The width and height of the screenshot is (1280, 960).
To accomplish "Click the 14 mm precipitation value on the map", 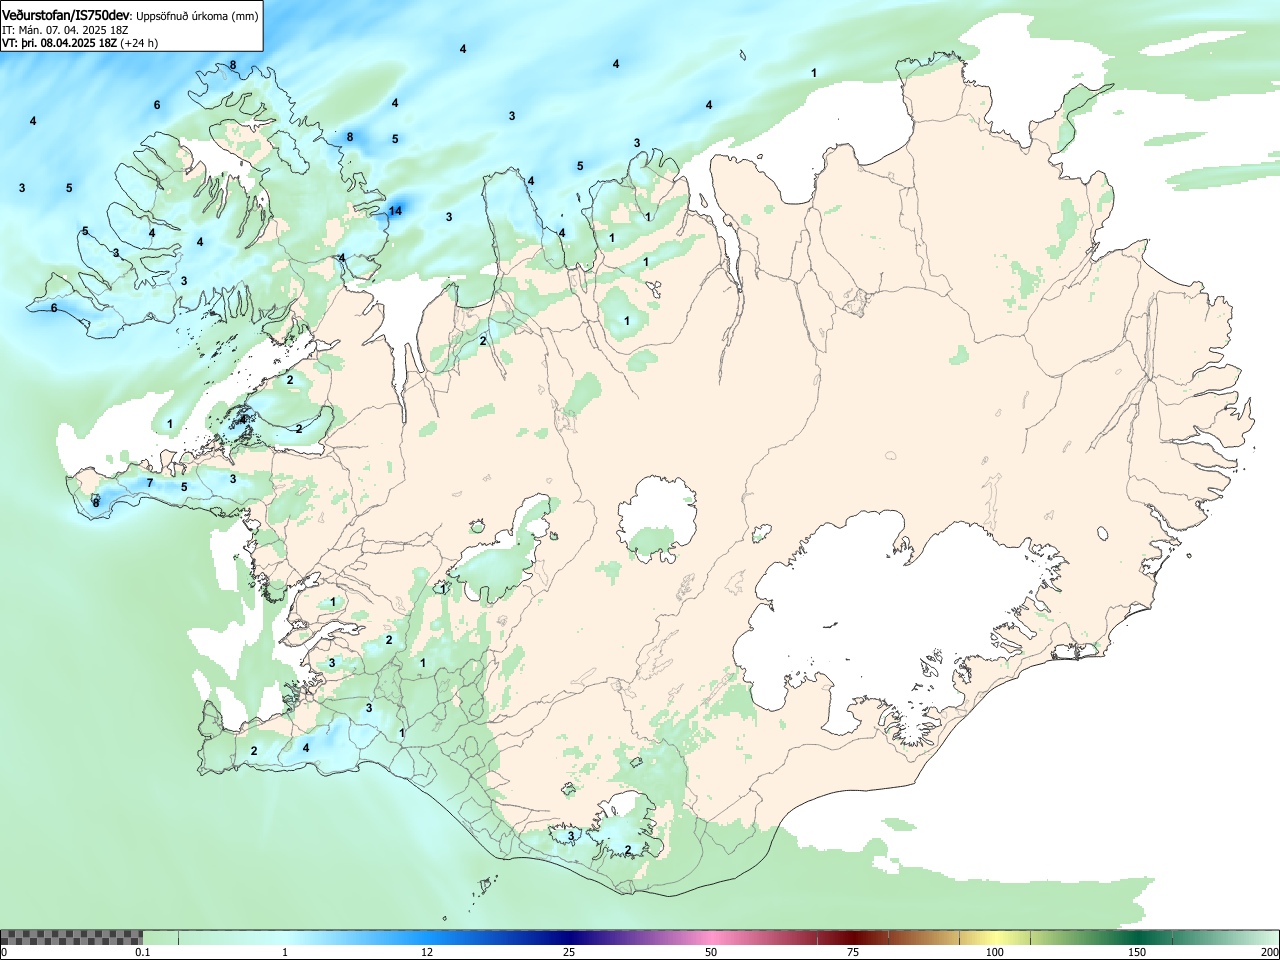I will 395,211.
